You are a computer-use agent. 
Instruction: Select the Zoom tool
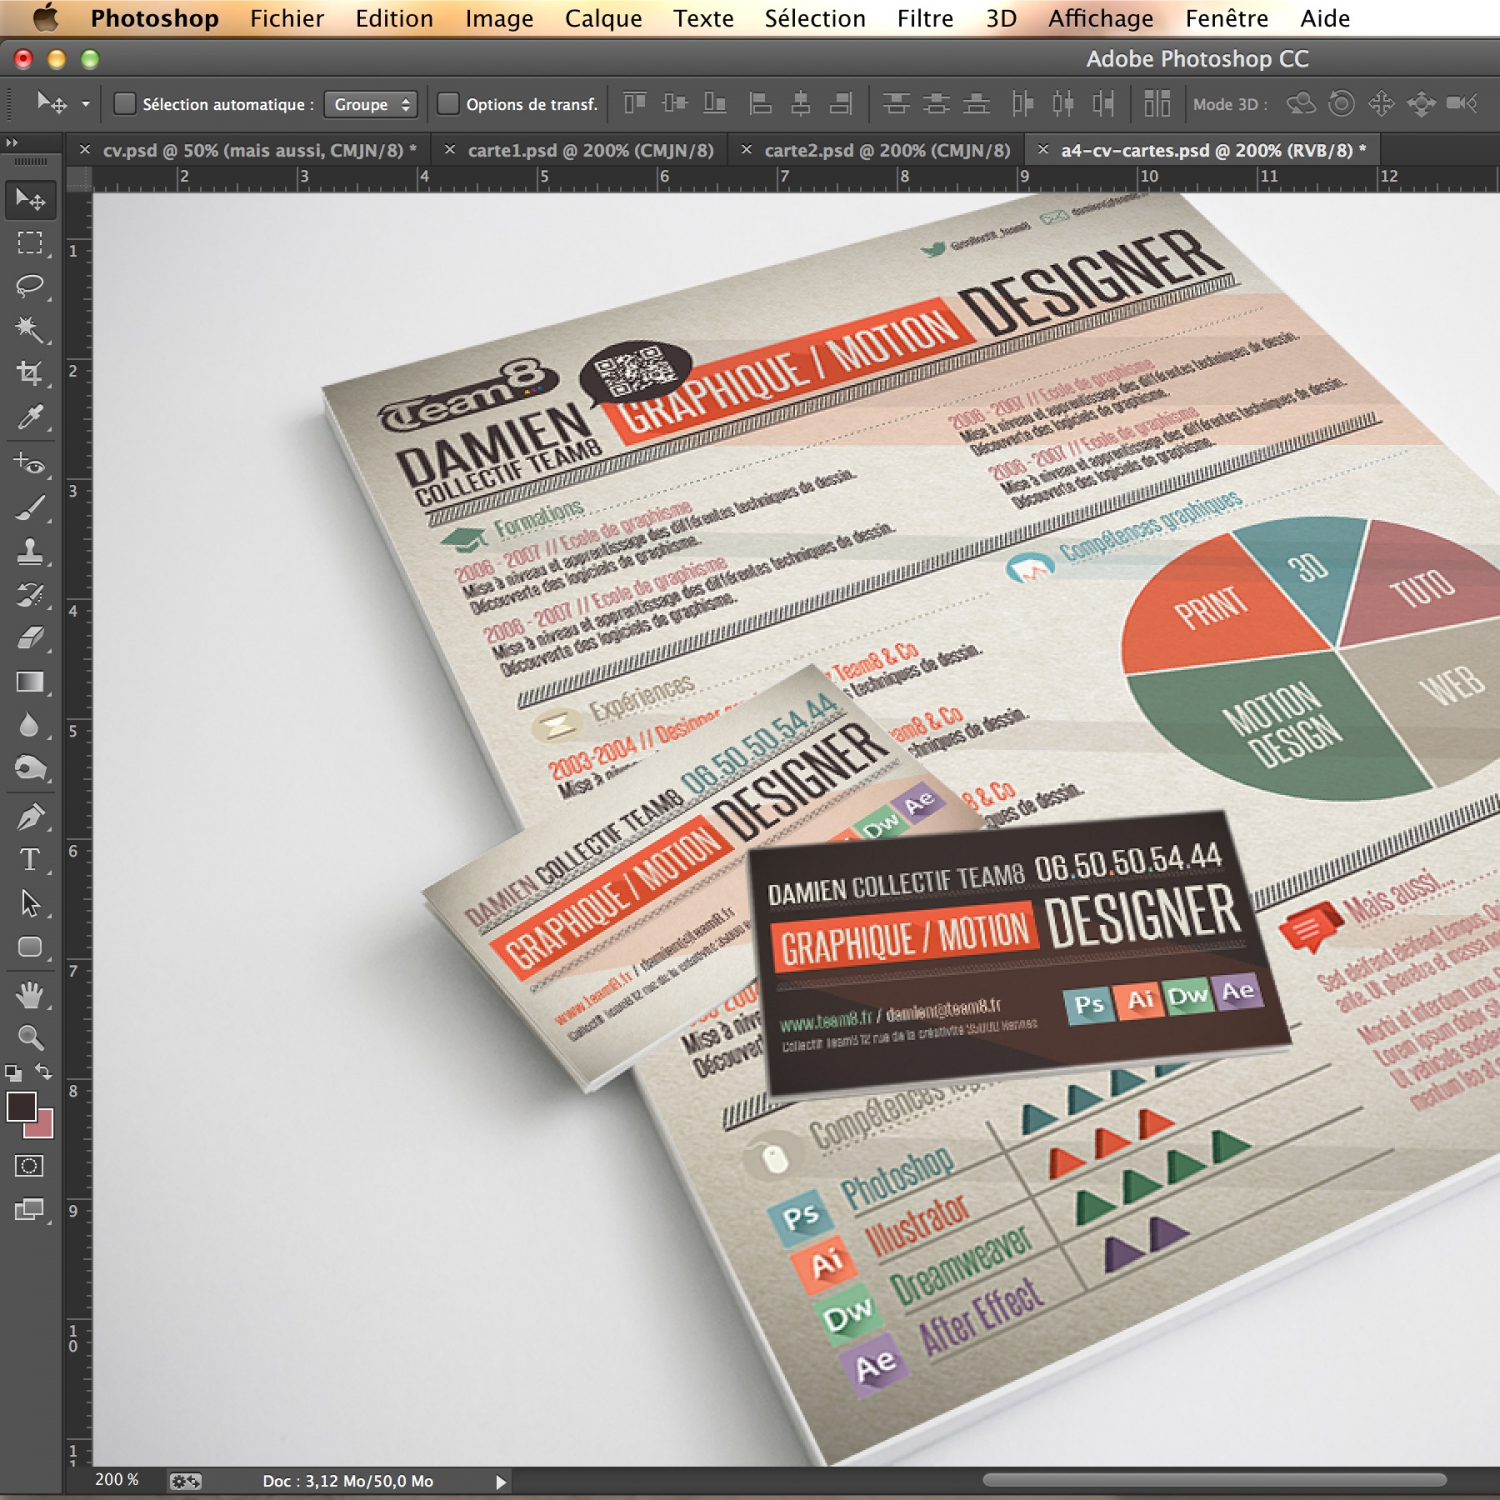(x=30, y=1037)
